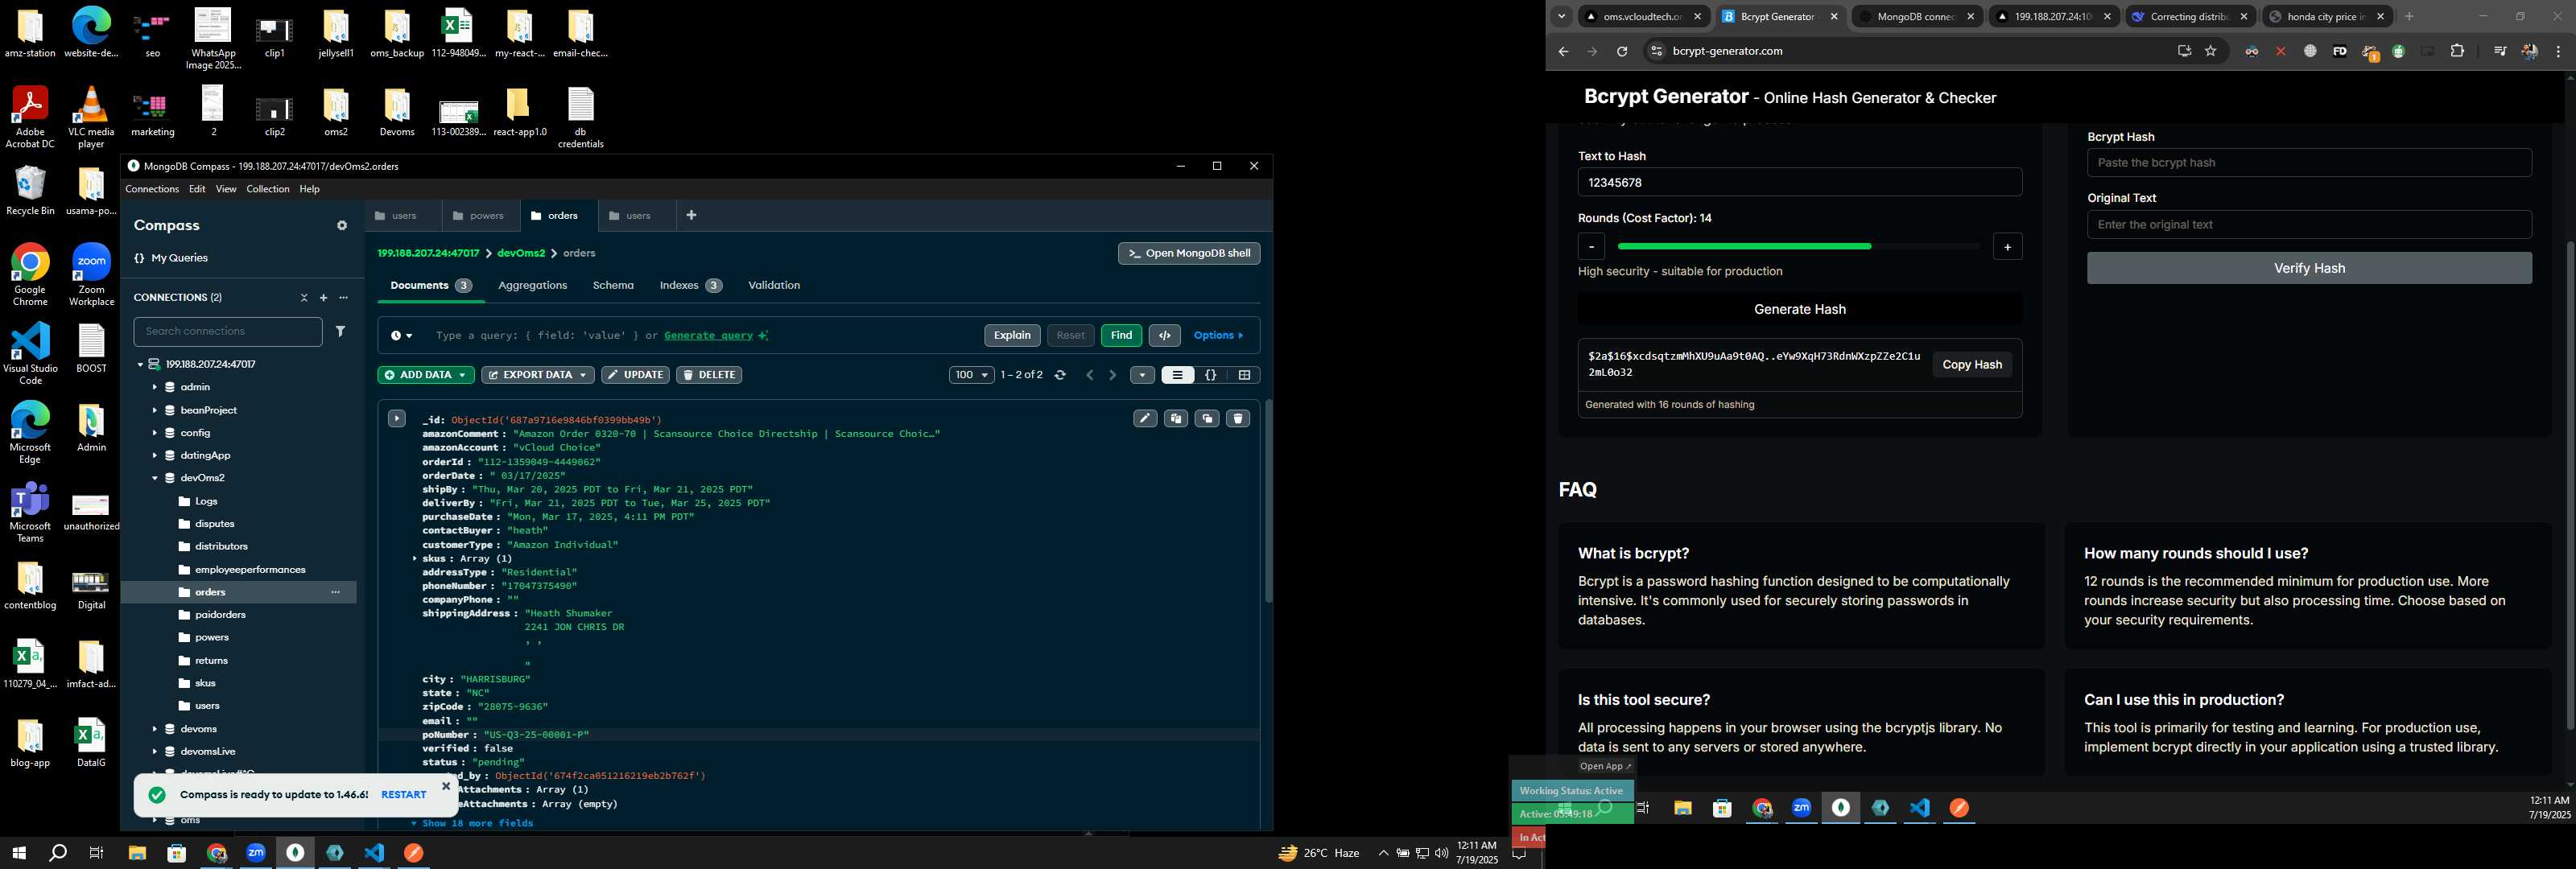
Task: Expand the admin database
Action: pos(154,387)
